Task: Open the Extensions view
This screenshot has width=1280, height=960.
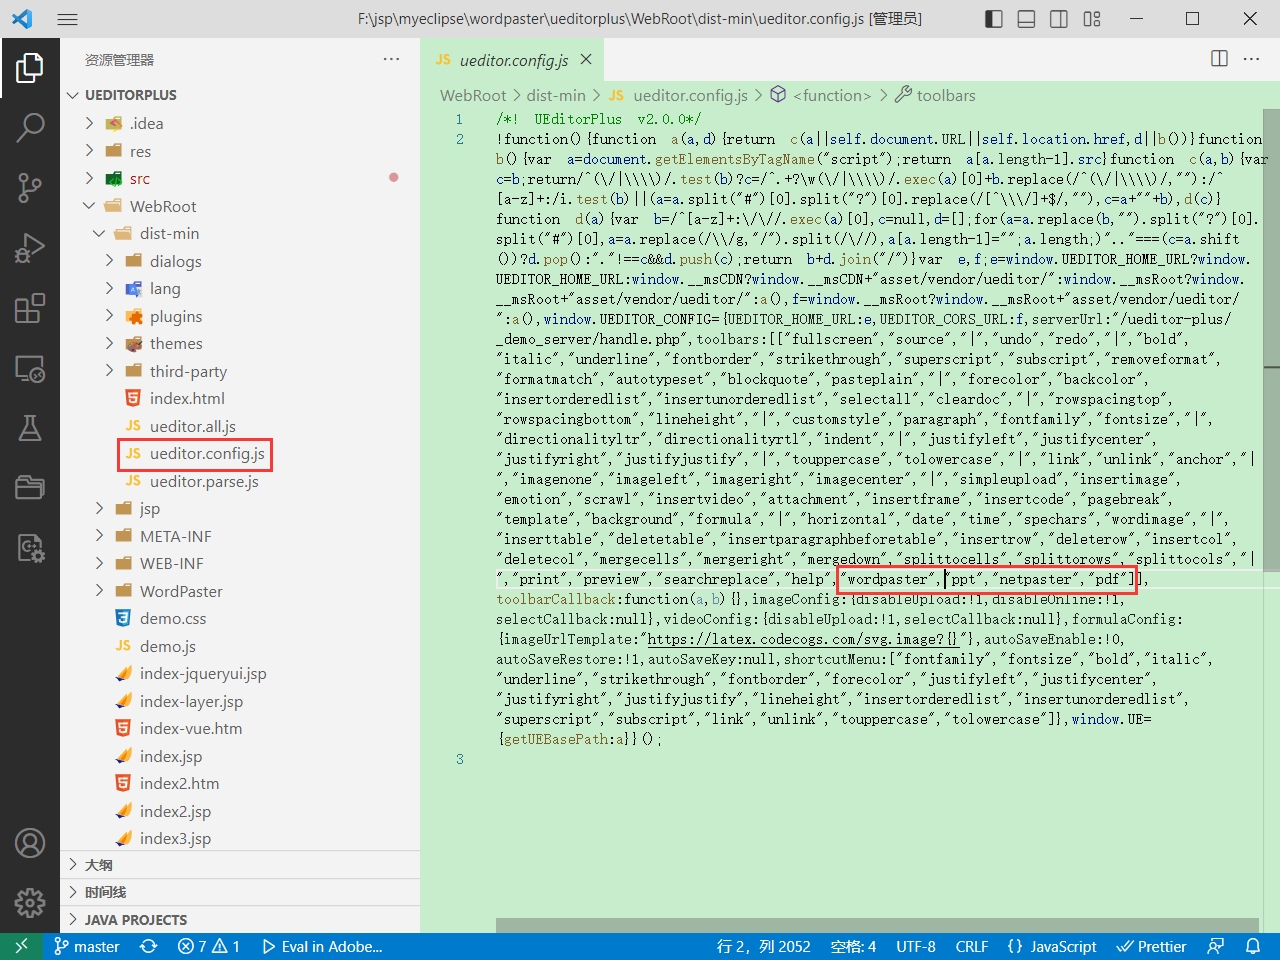Action: coord(30,308)
